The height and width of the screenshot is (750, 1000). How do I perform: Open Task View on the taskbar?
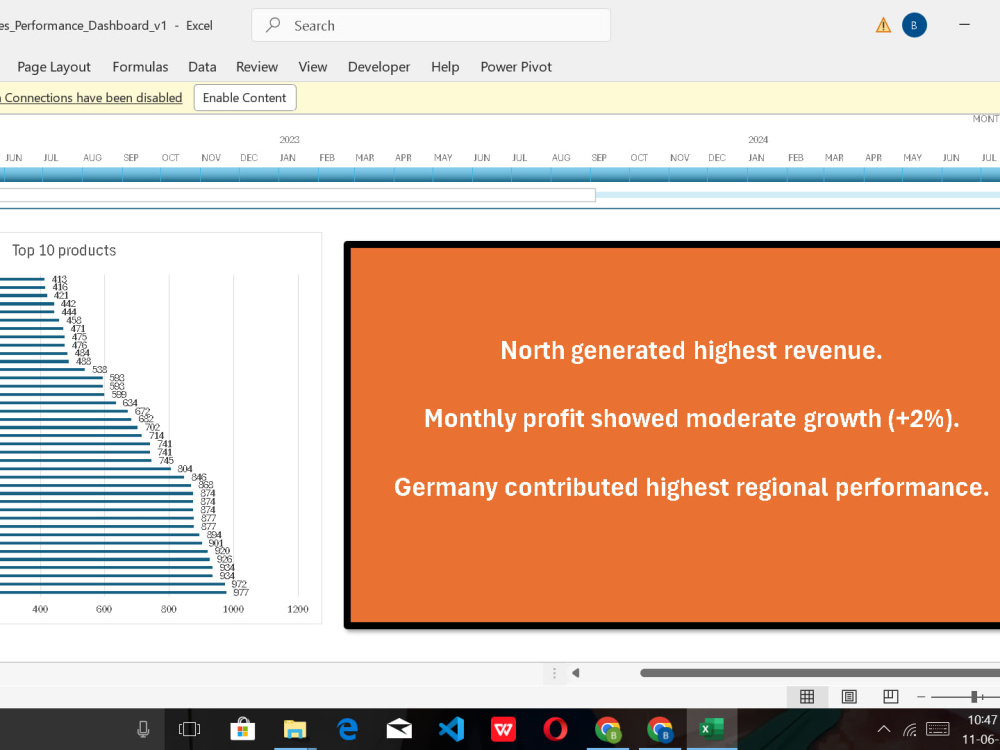coord(189,729)
